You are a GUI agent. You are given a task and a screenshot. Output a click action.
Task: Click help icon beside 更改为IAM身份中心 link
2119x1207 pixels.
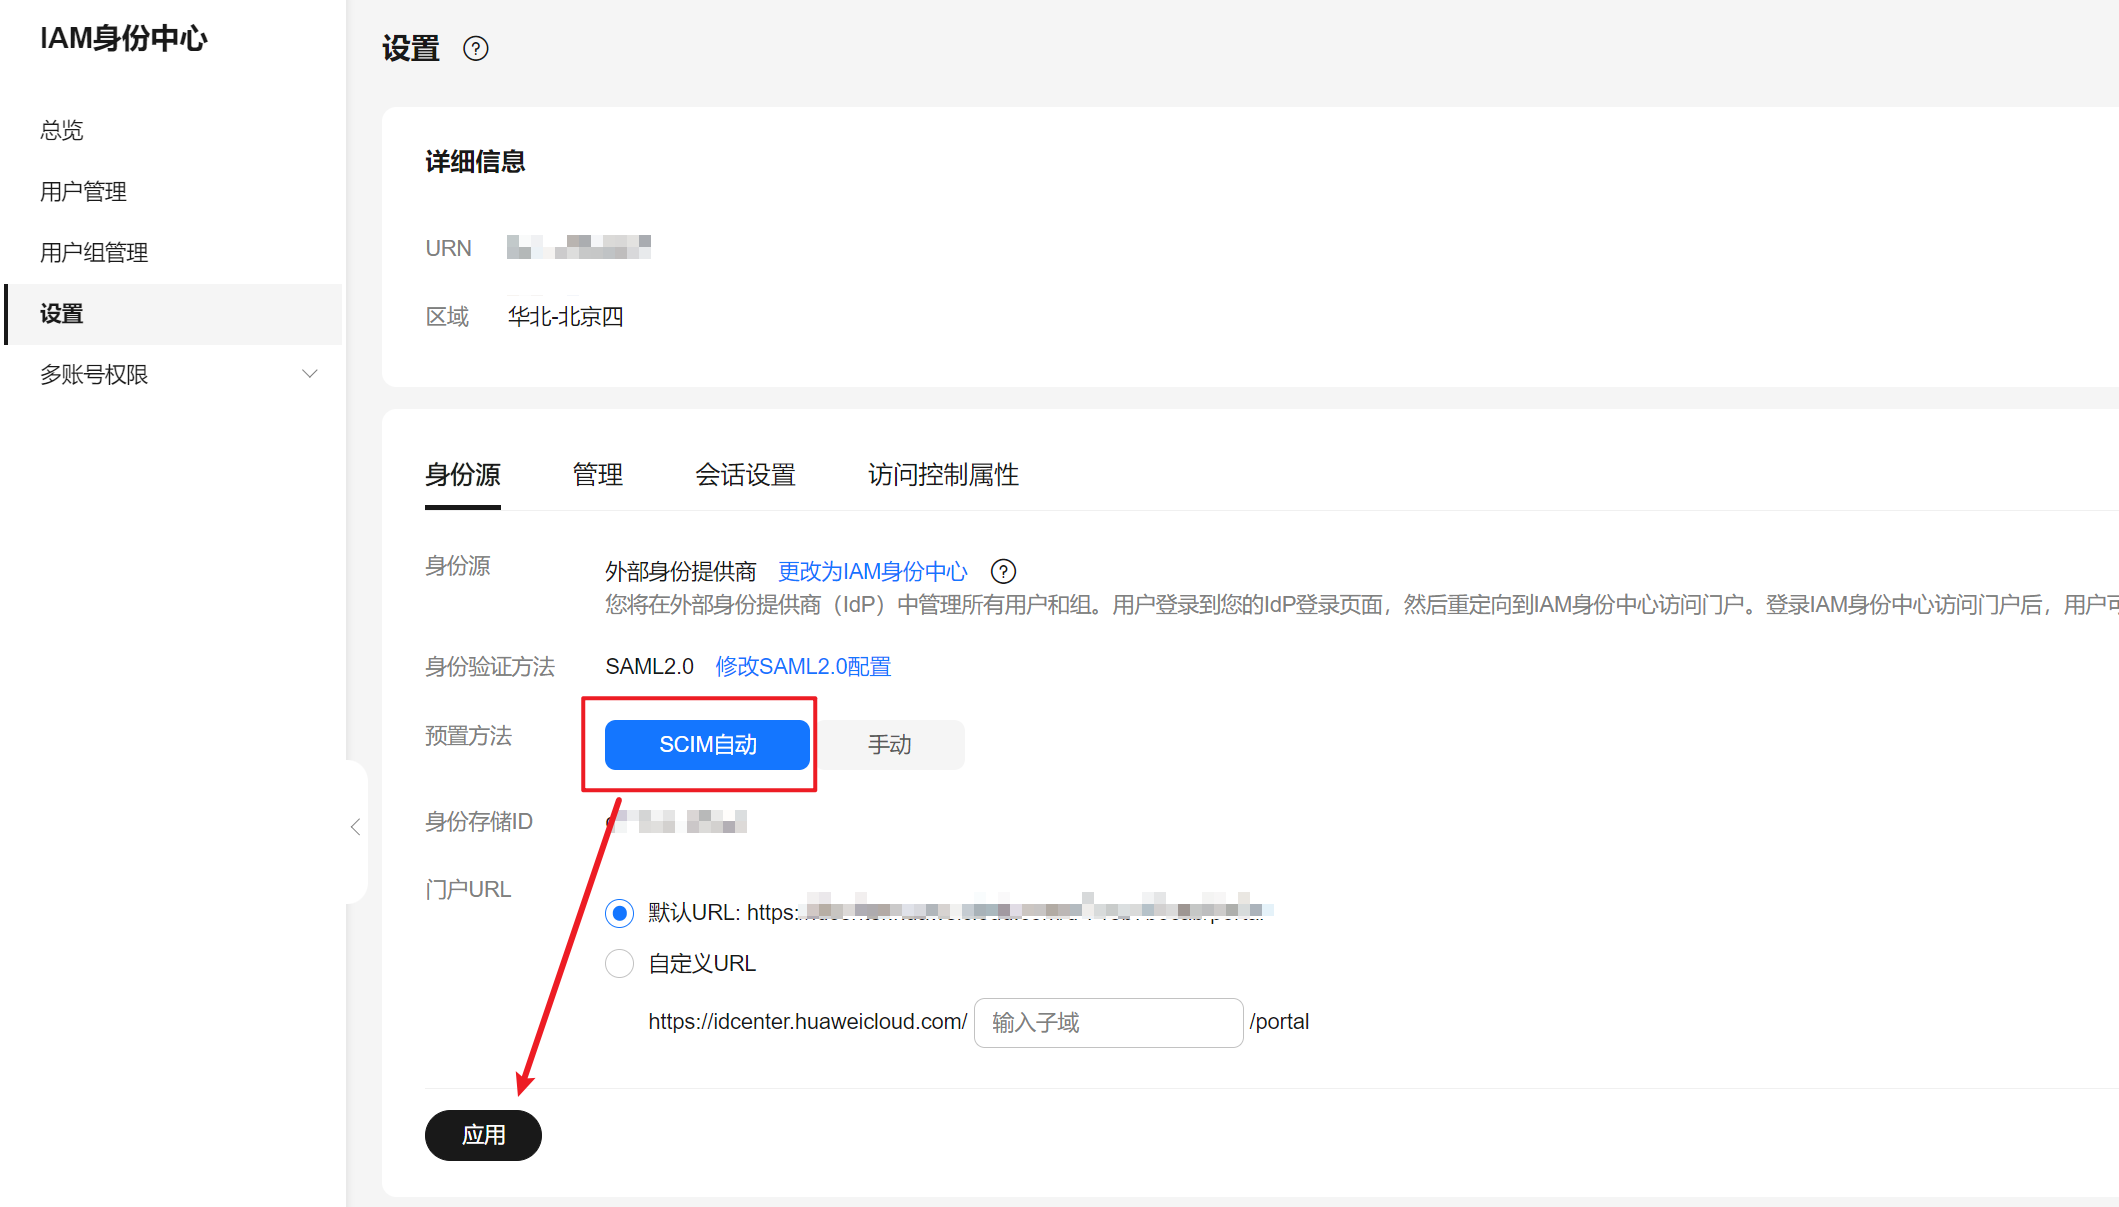(1003, 571)
